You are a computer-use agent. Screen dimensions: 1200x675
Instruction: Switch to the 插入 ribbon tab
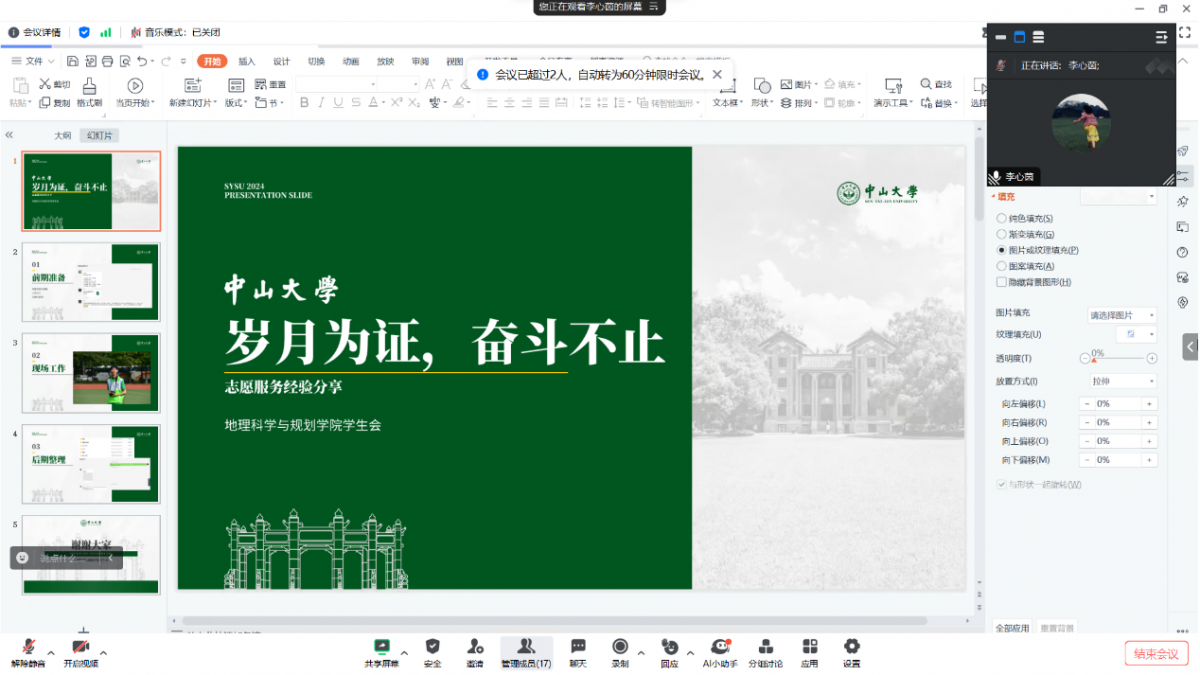click(x=246, y=62)
